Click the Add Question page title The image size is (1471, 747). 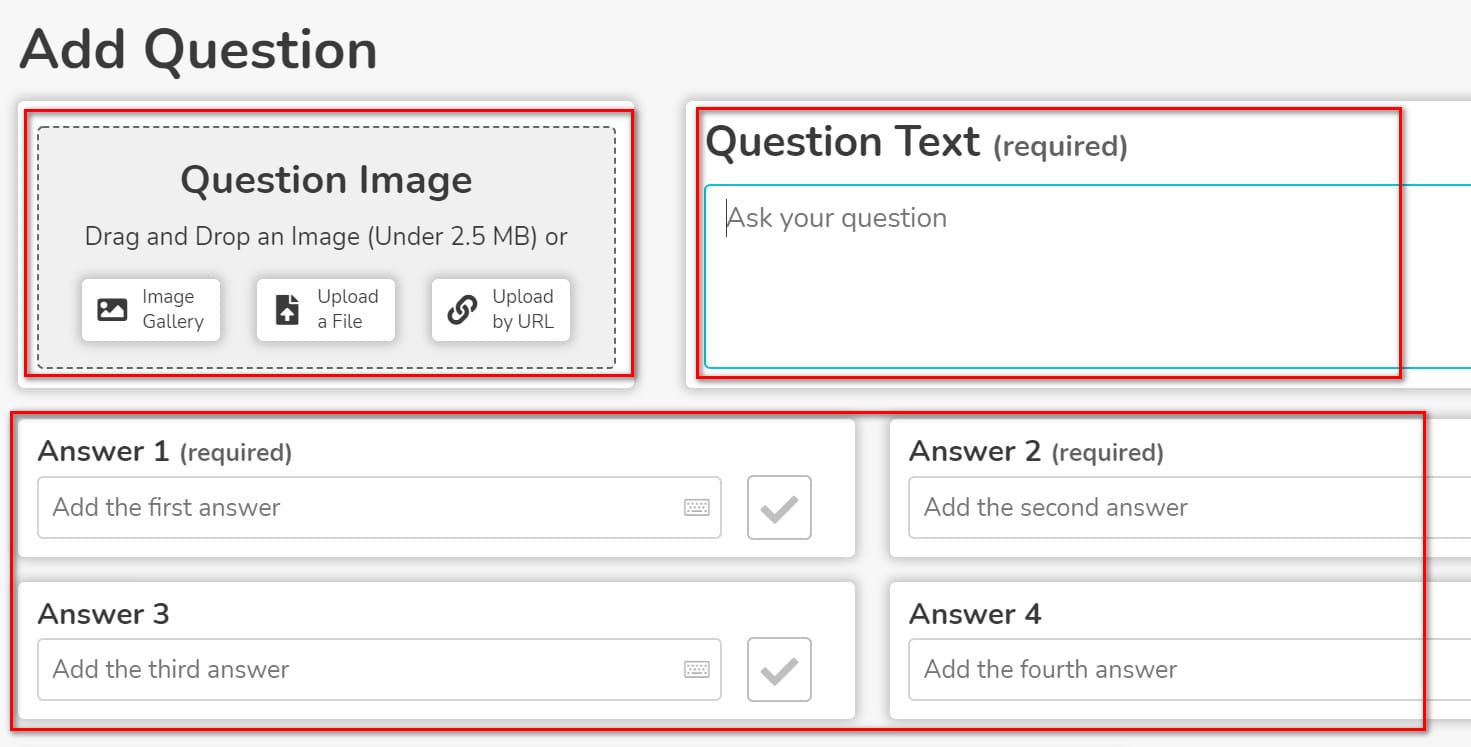pyautogui.click(x=198, y=50)
